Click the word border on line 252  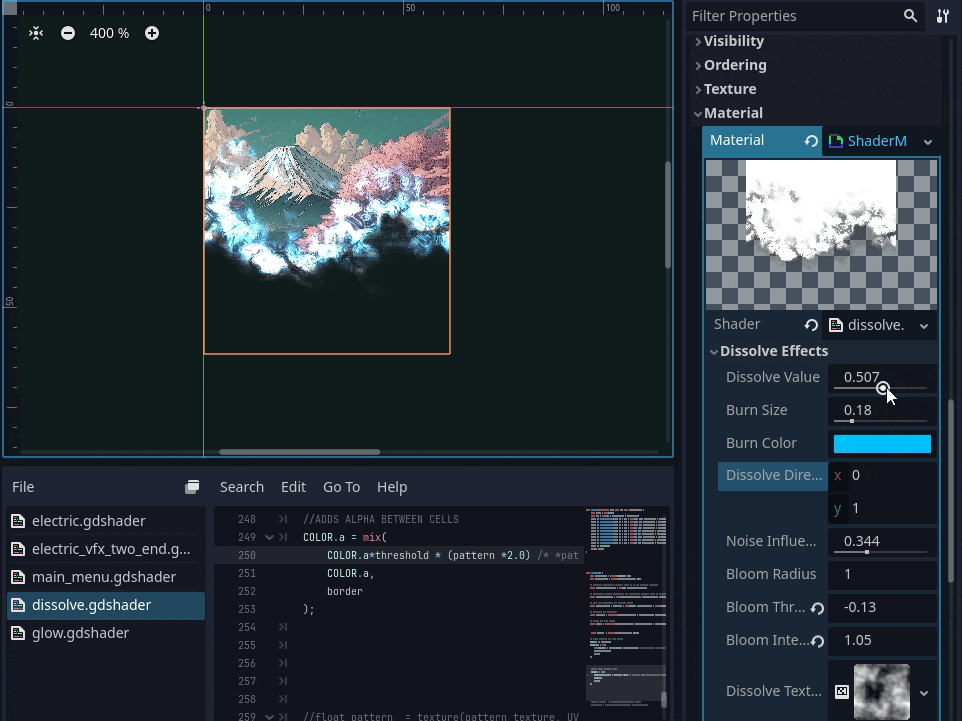(345, 592)
